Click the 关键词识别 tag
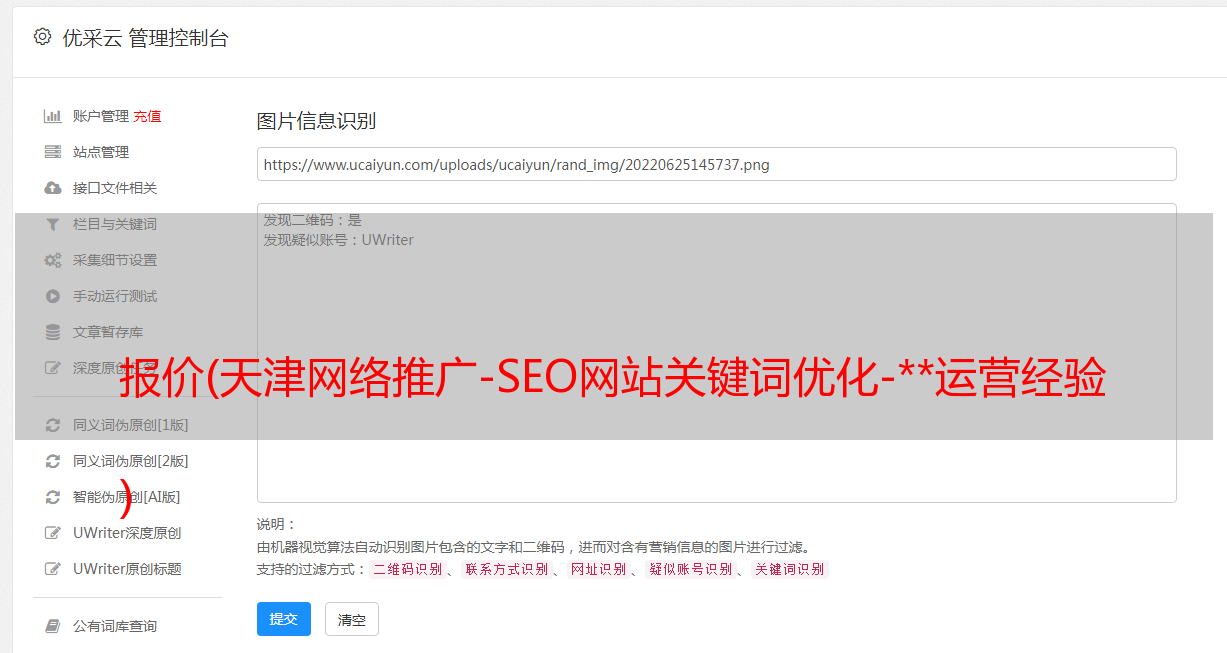The width and height of the screenshot is (1227, 653). [790, 569]
